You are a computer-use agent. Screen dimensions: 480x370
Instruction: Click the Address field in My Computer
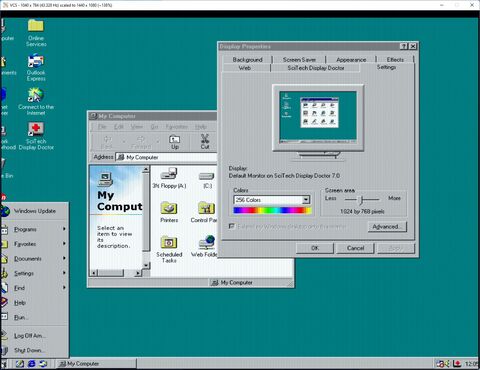coord(167,157)
